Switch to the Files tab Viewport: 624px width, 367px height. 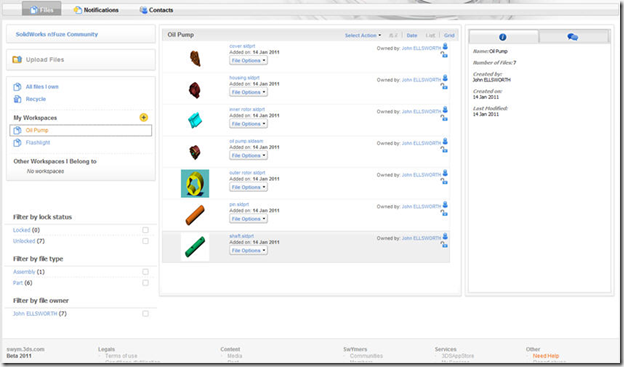[x=42, y=10]
